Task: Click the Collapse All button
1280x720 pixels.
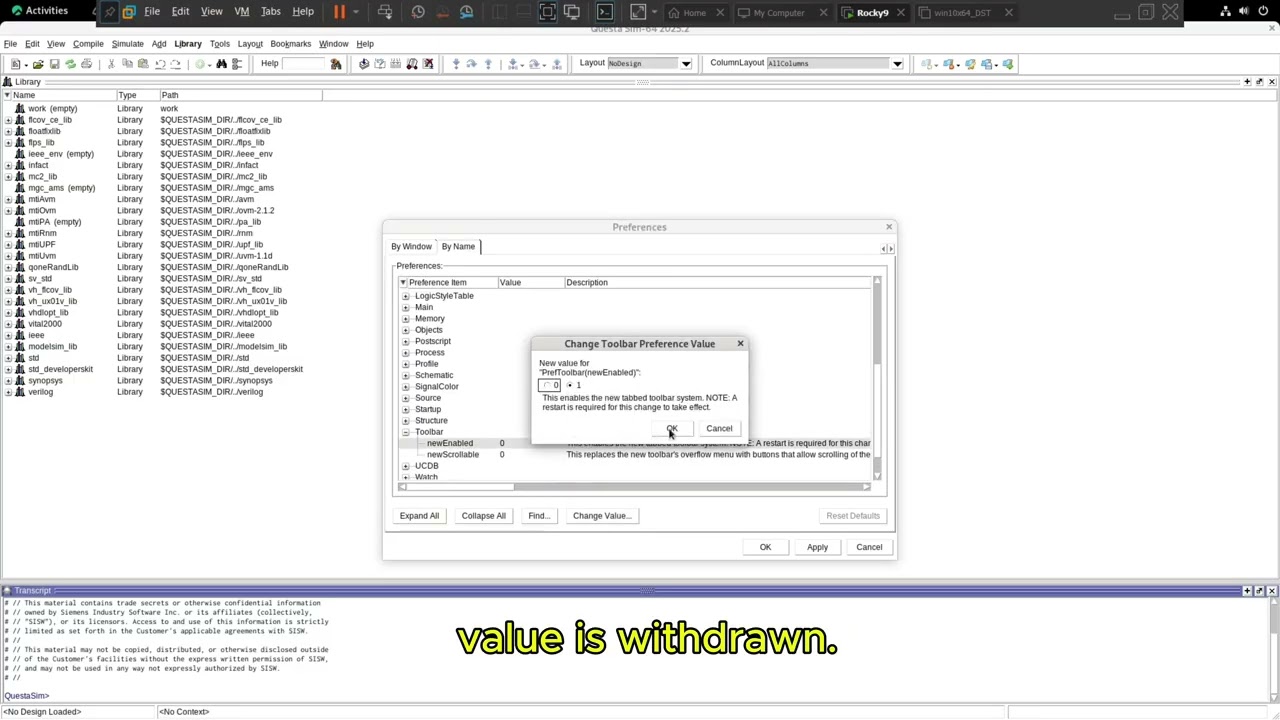Action: (483, 516)
